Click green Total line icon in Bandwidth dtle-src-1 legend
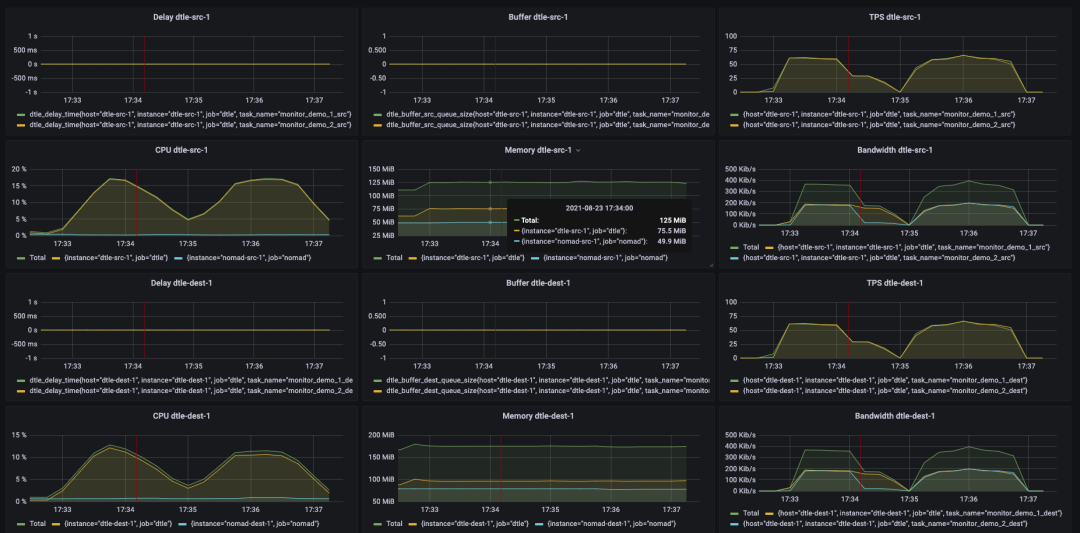Image resolution: width=1080 pixels, height=533 pixels. pyautogui.click(x=735, y=246)
